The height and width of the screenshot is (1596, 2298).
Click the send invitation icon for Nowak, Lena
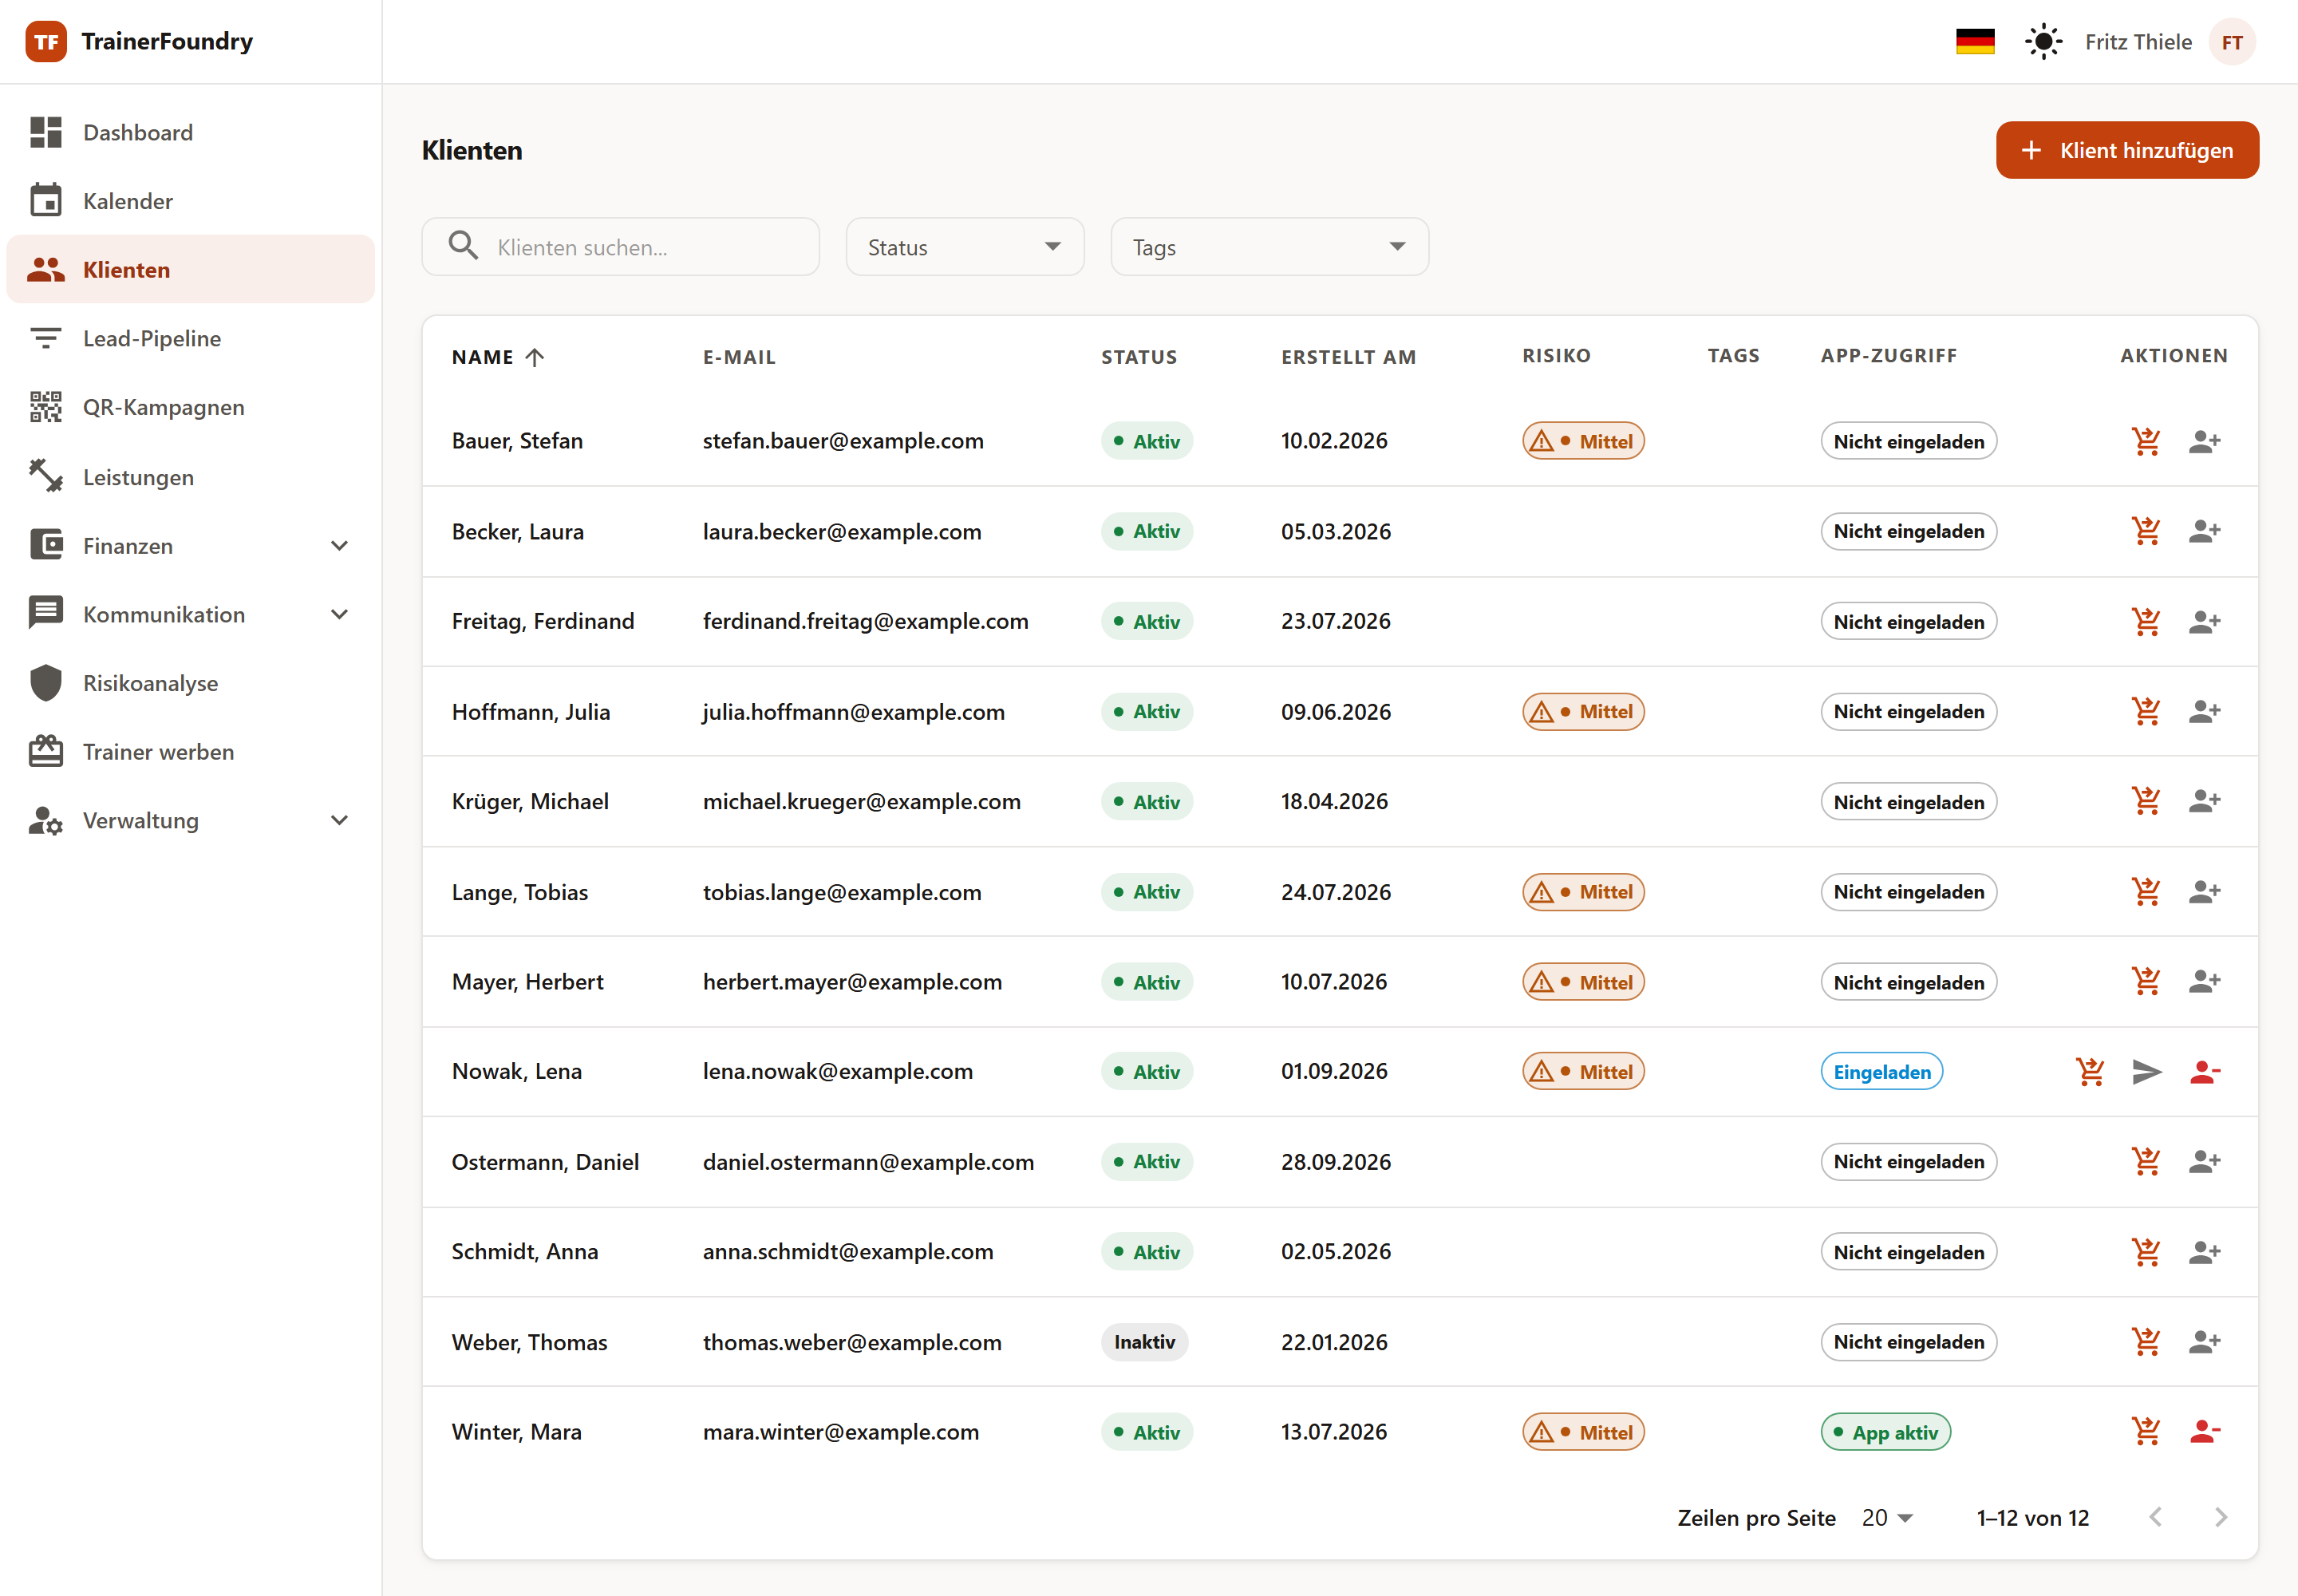(2146, 1072)
